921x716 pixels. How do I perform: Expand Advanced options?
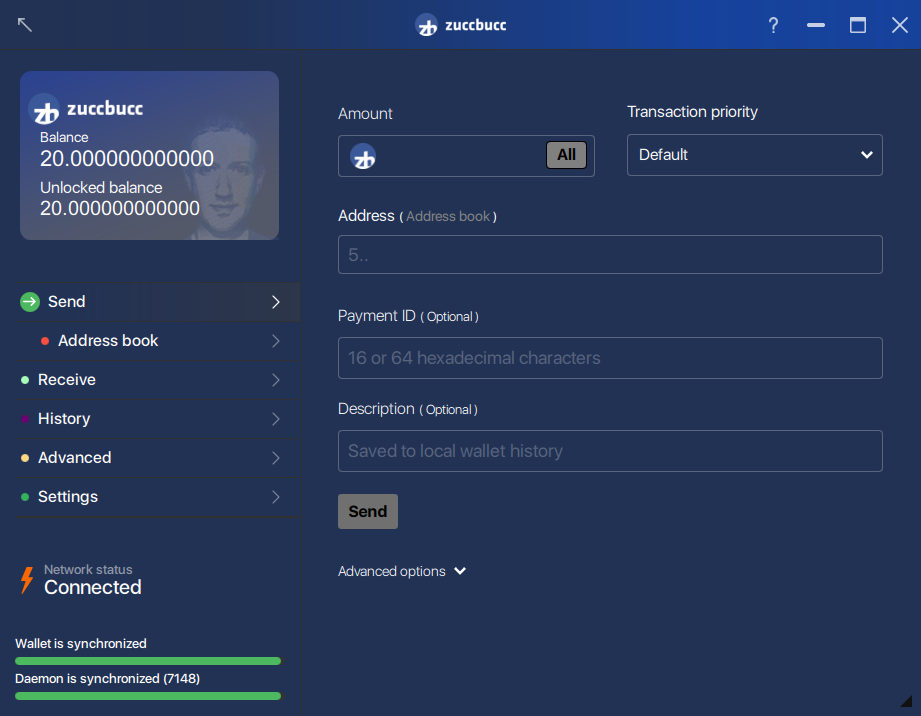point(402,572)
